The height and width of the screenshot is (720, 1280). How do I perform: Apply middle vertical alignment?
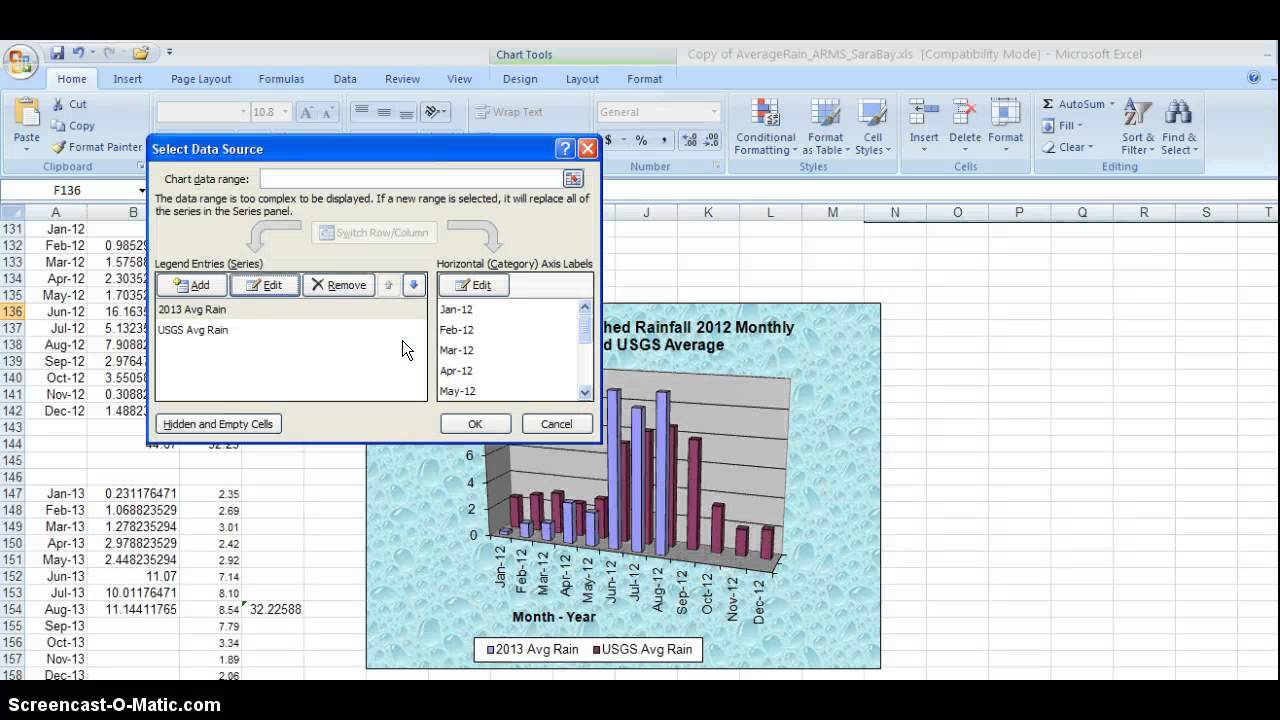(384, 112)
